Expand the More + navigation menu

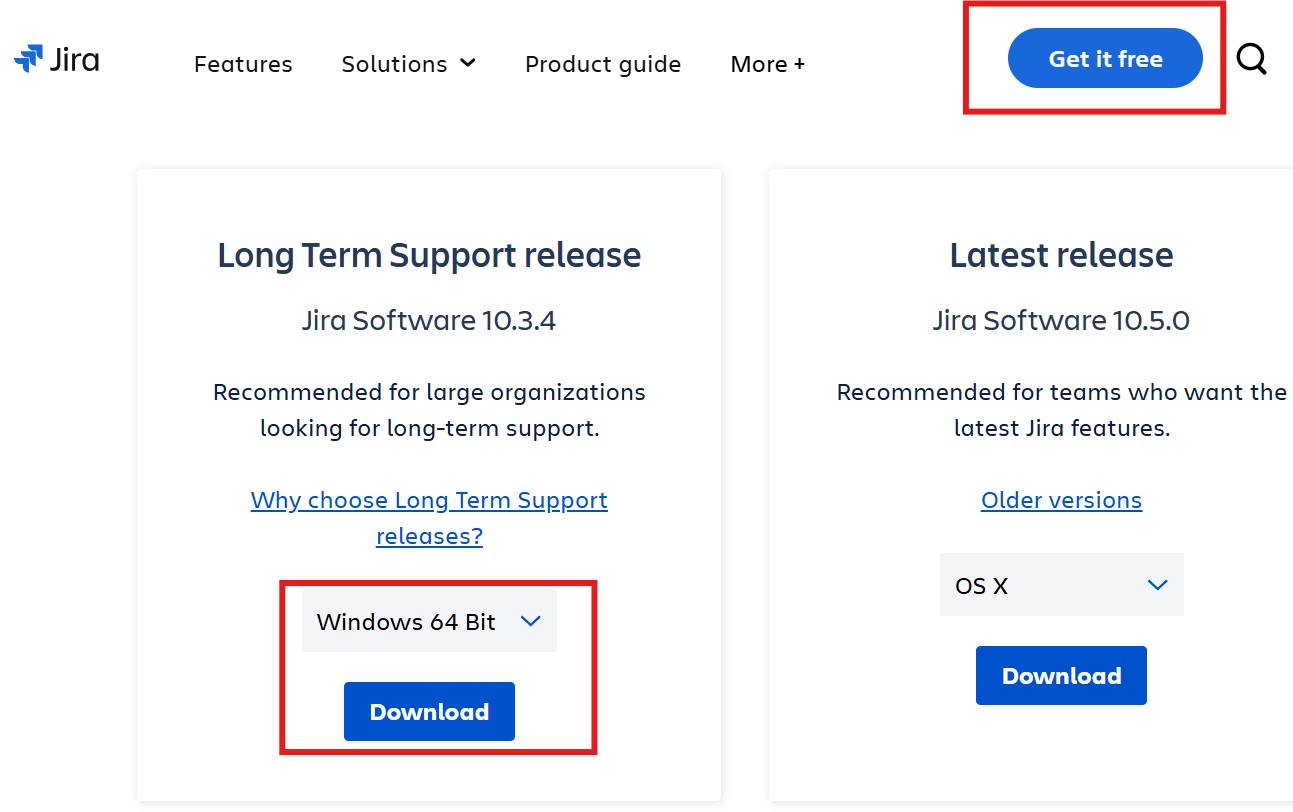click(x=767, y=64)
